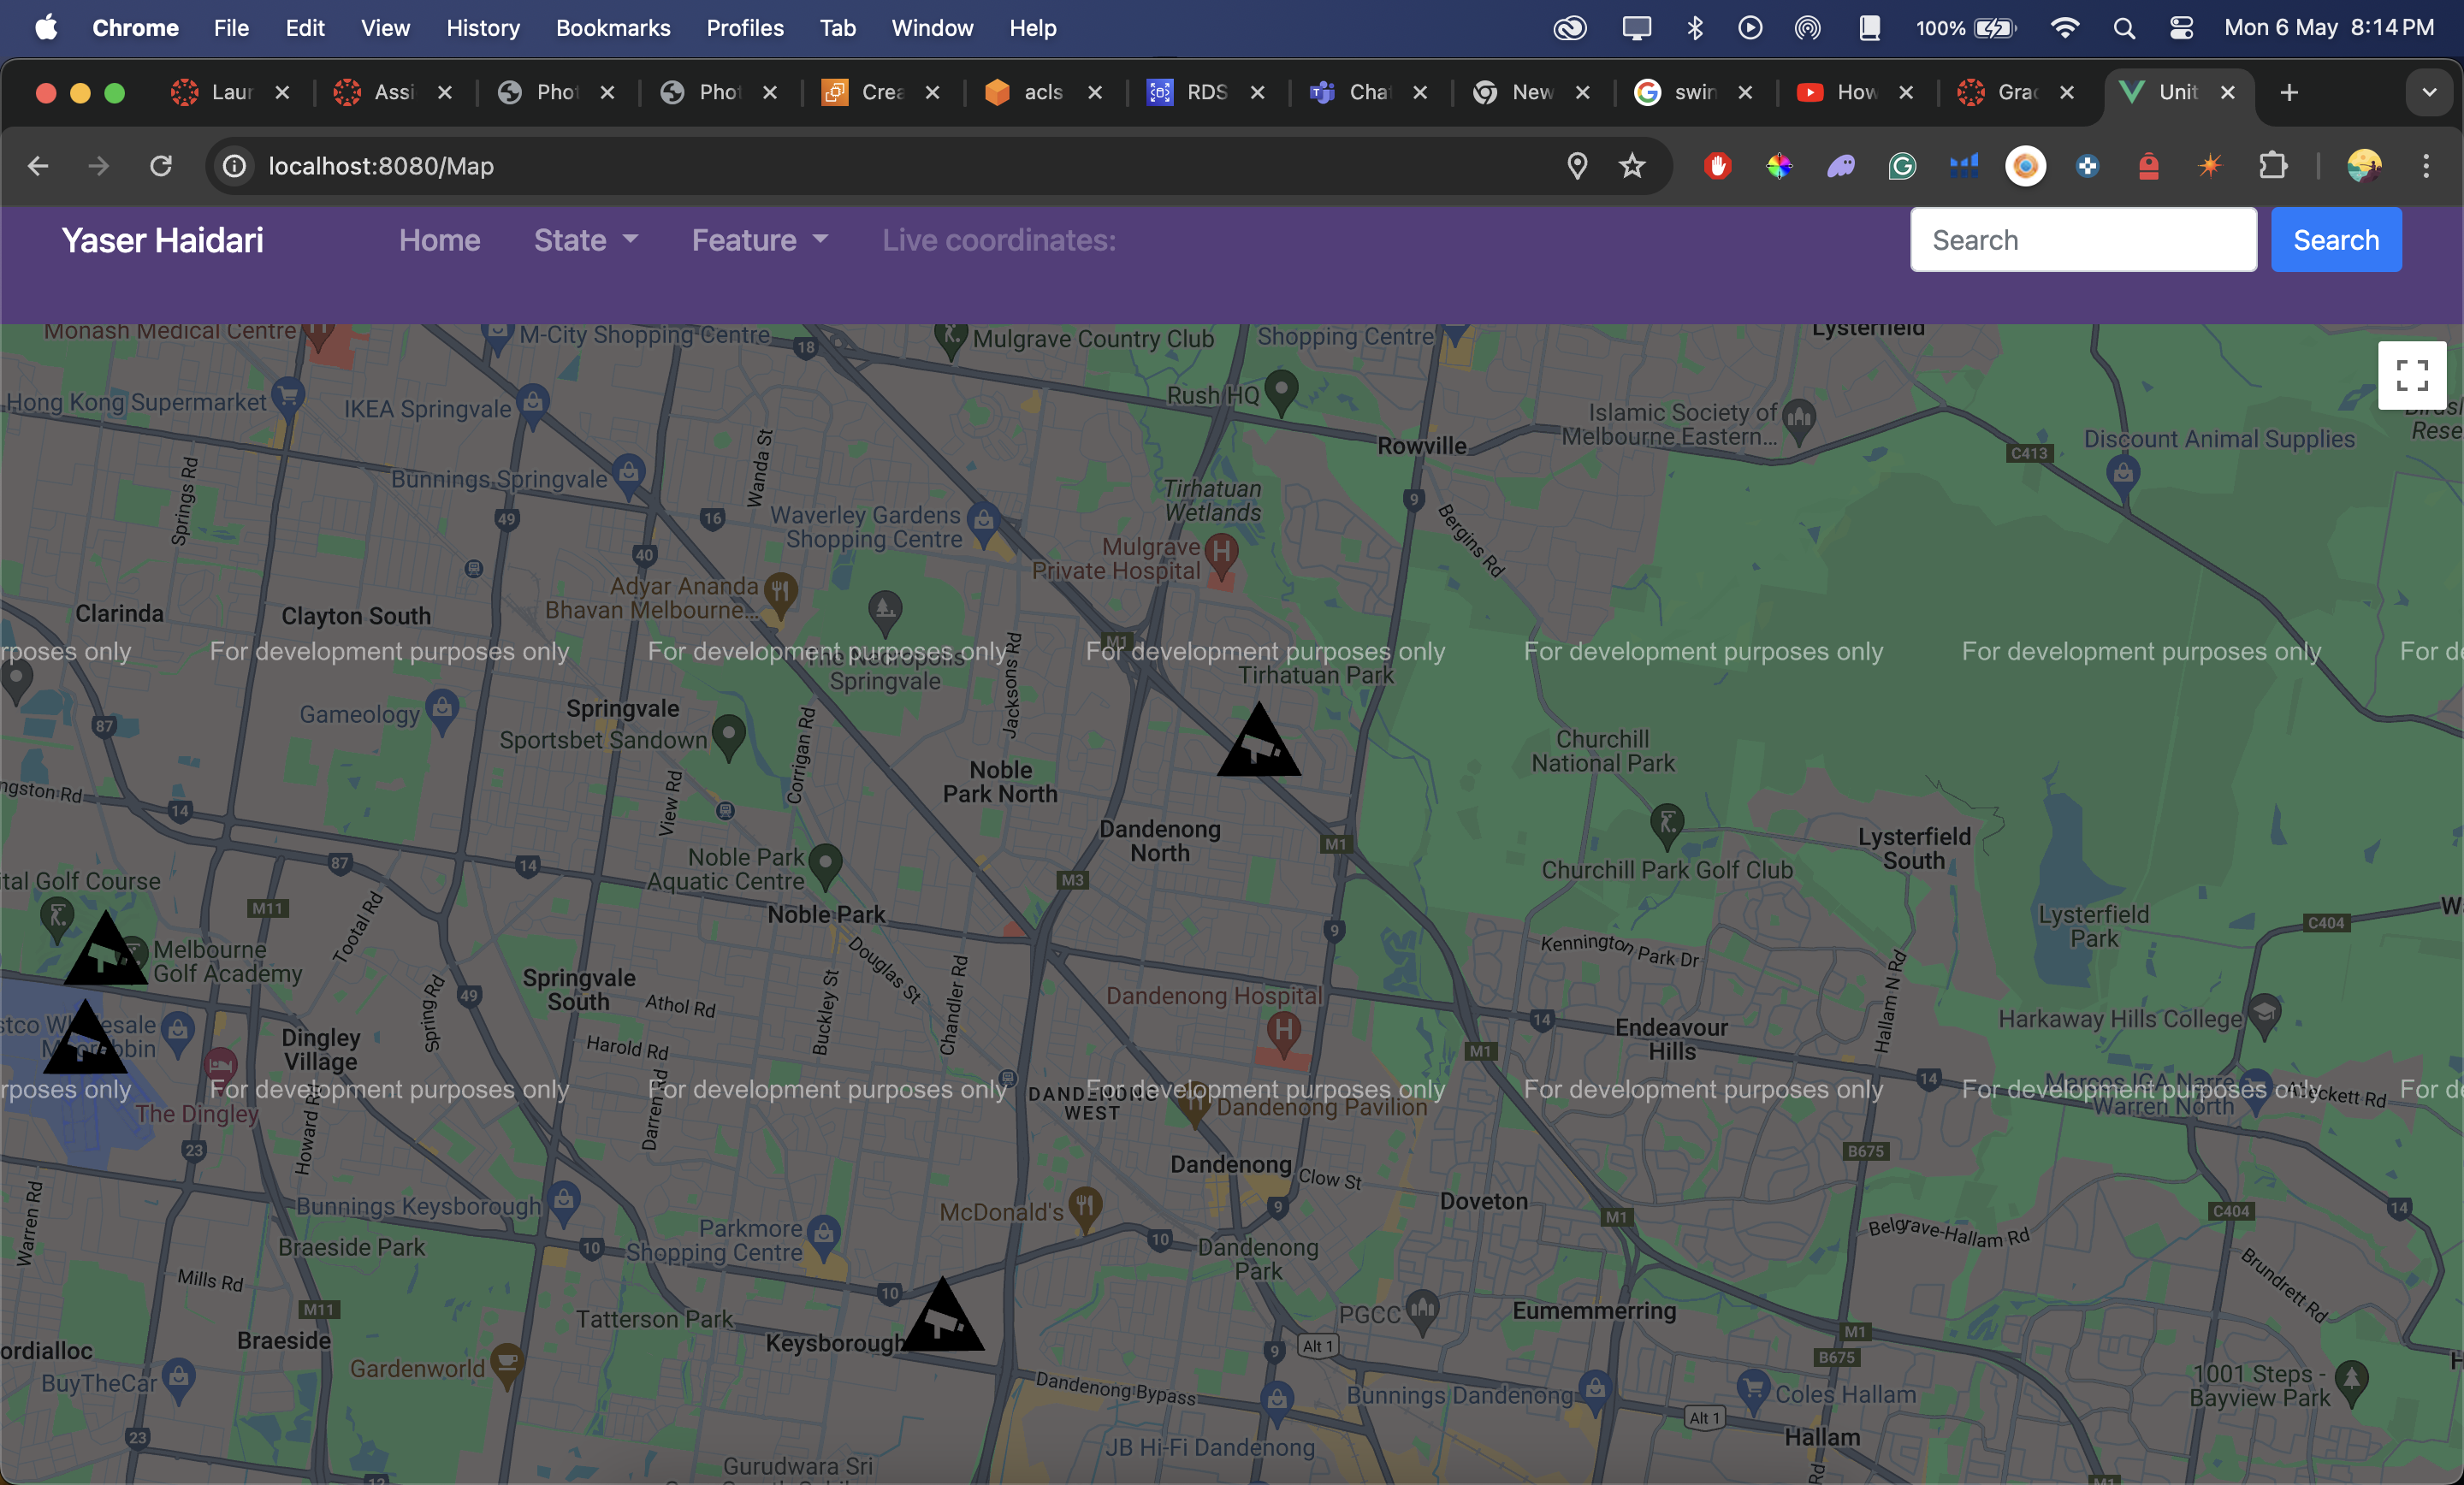
Task: Open the tab search dropdown arrow
Action: pyautogui.click(x=2429, y=93)
